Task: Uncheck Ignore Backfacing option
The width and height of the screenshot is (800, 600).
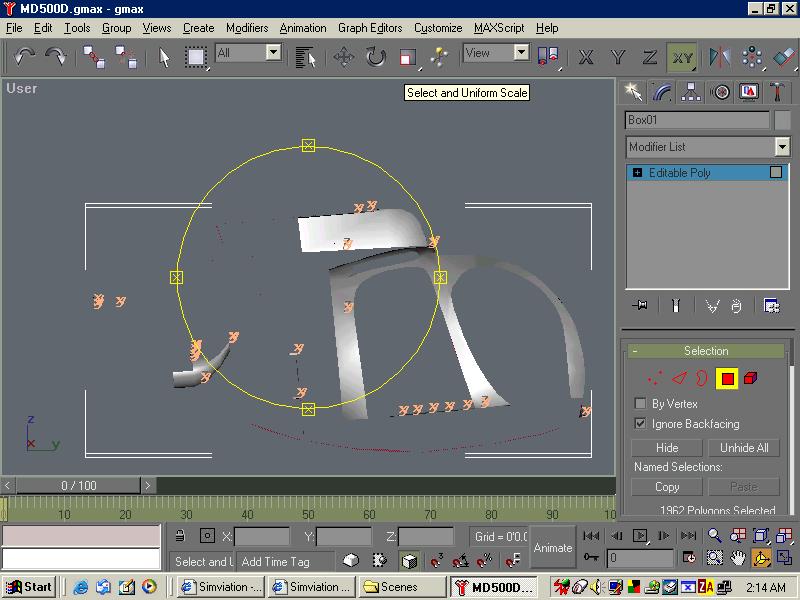Action: point(640,424)
